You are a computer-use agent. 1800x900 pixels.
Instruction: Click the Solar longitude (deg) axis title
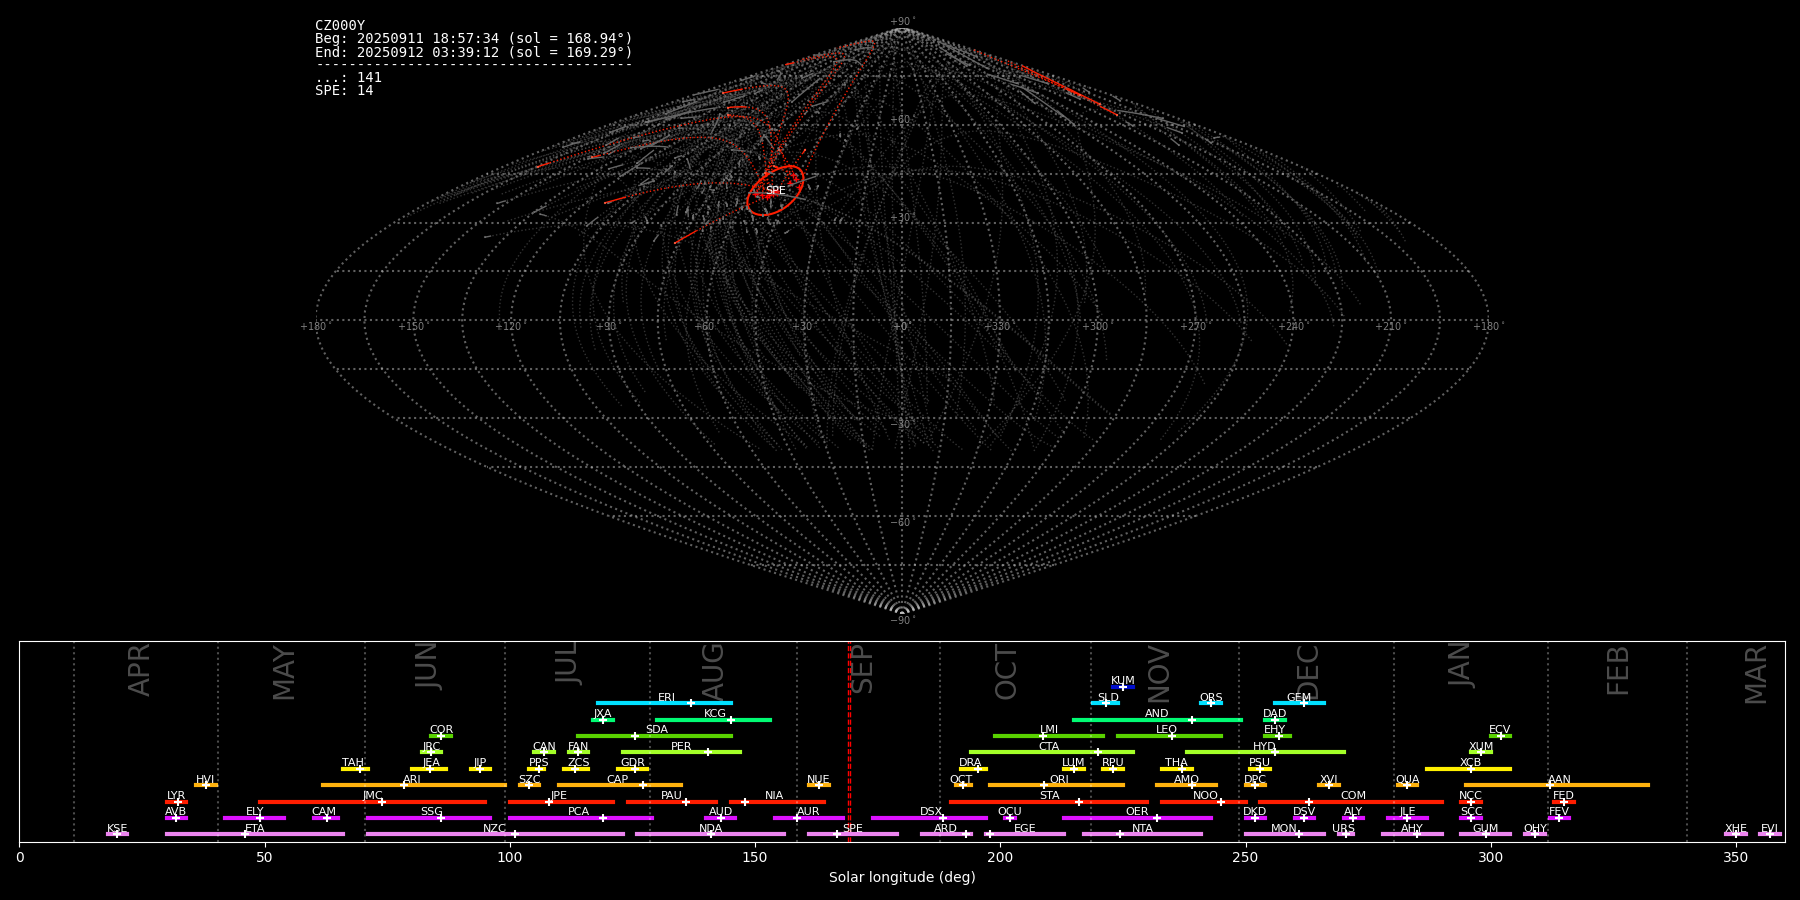click(x=902, y=877)
